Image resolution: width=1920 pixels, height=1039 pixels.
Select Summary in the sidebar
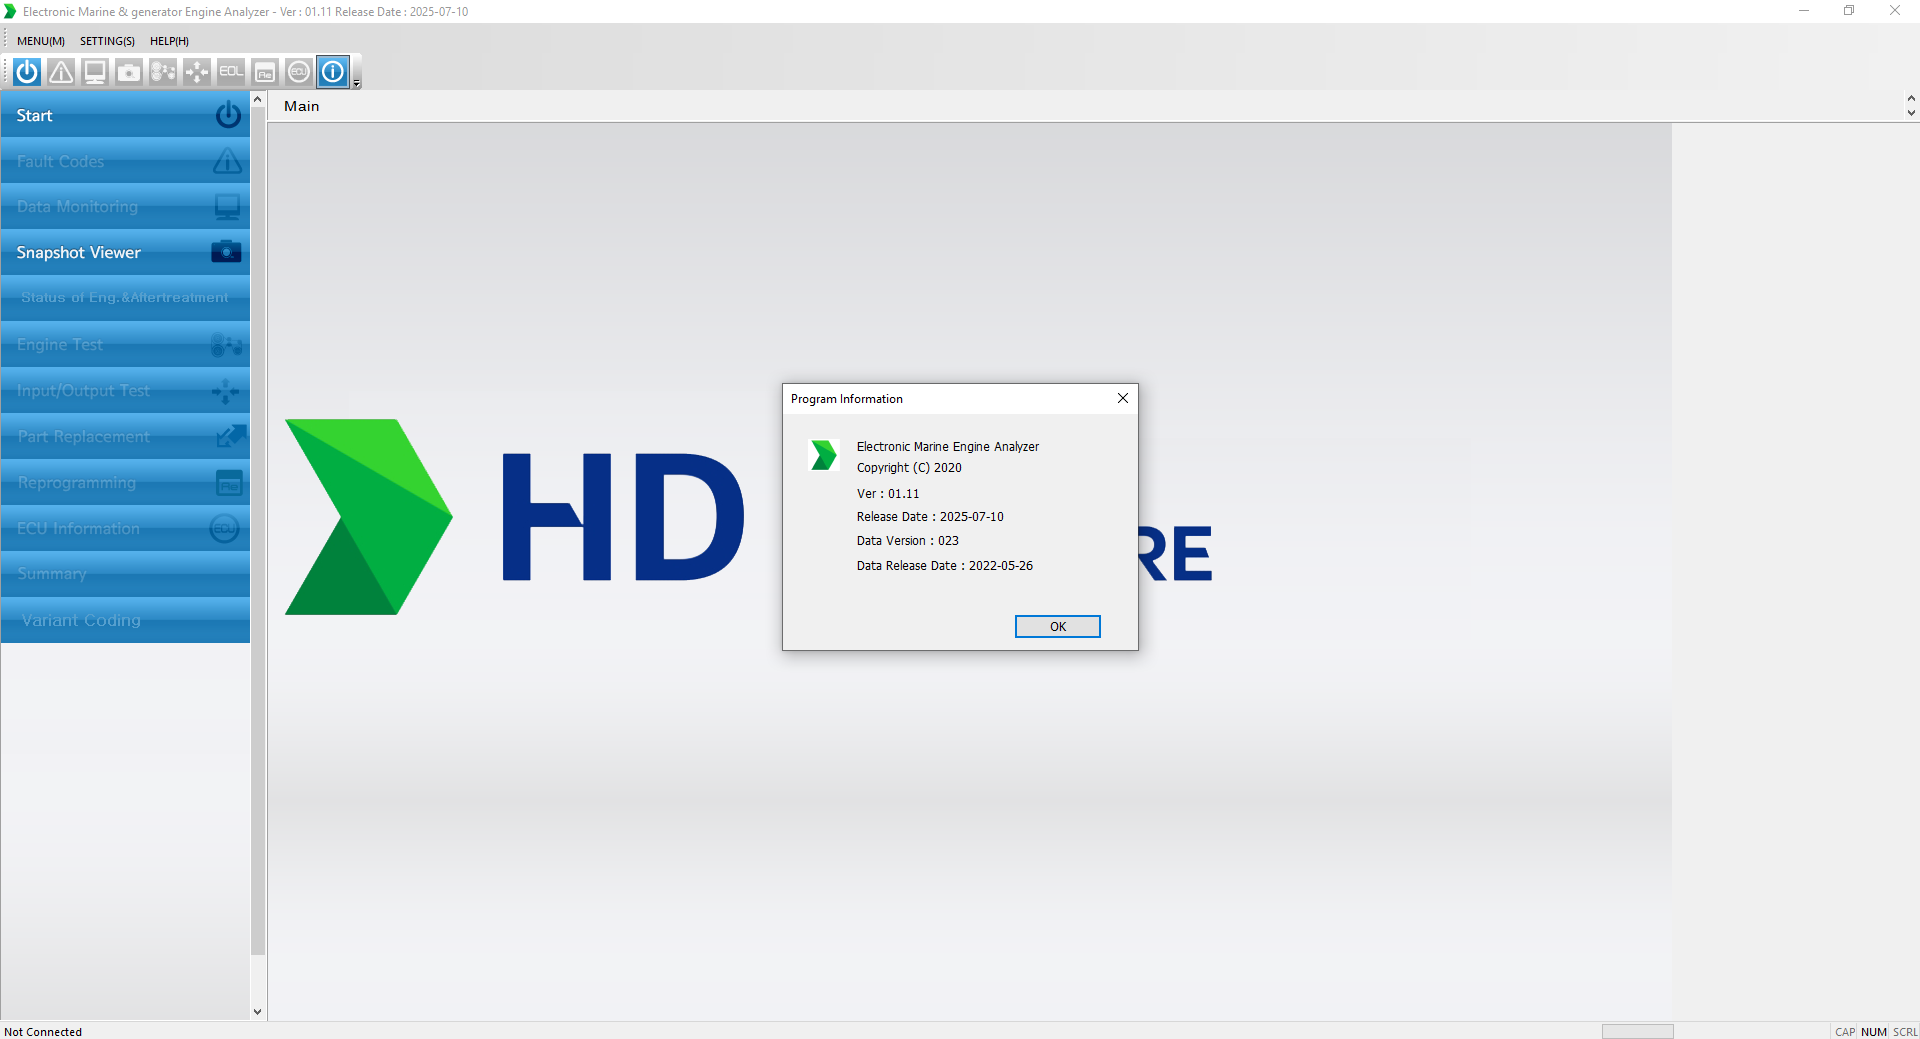point(125,574)
